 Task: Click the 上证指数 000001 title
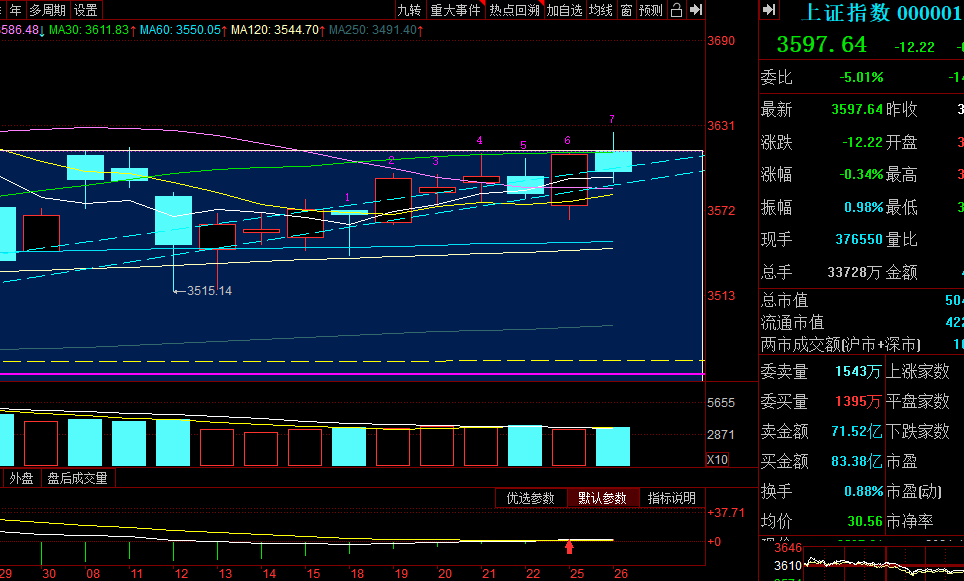882,13
